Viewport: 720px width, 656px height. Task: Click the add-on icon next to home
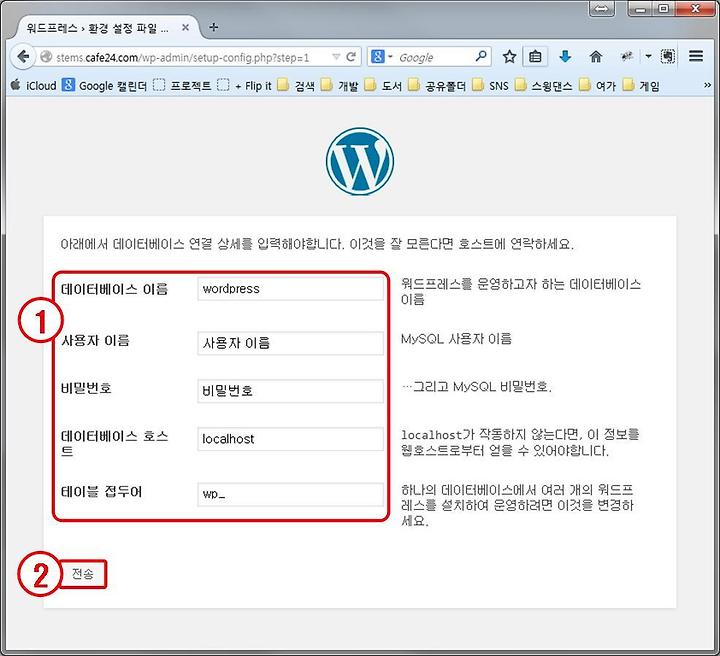pos(626,56)
